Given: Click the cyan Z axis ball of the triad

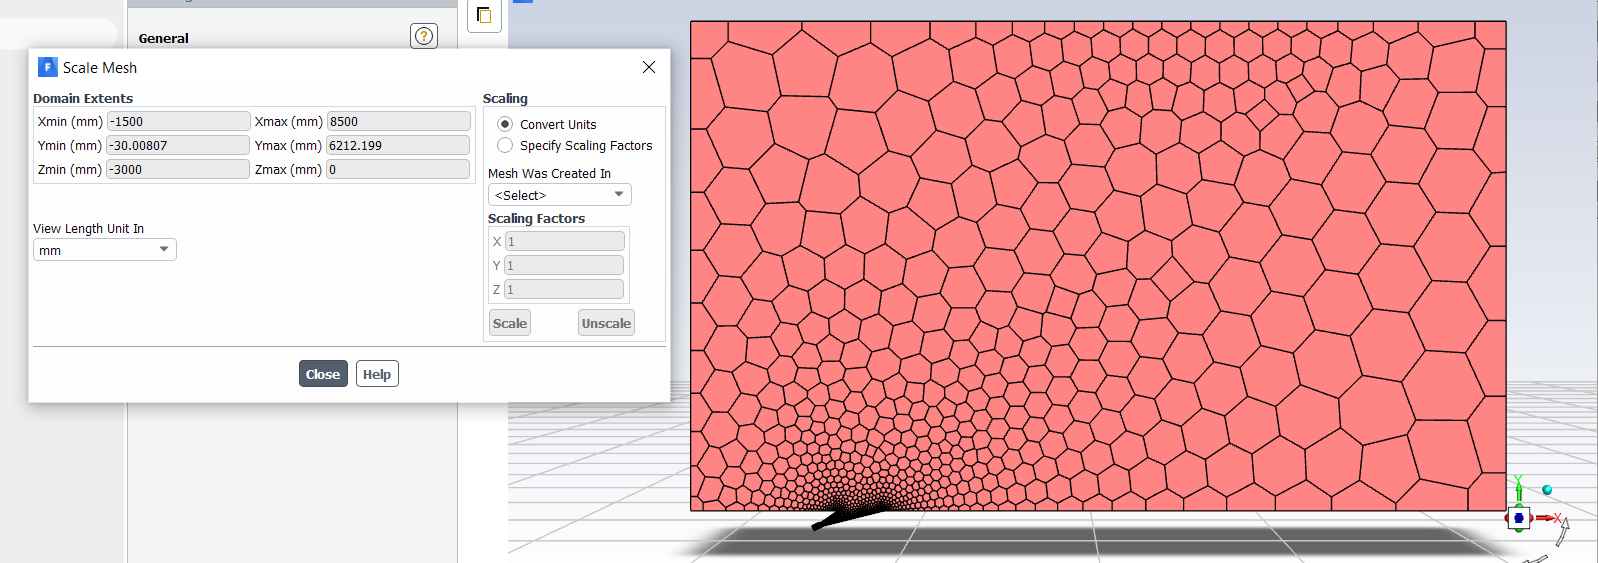Looking at the screenshot, I should click(x=1547, y=489).
